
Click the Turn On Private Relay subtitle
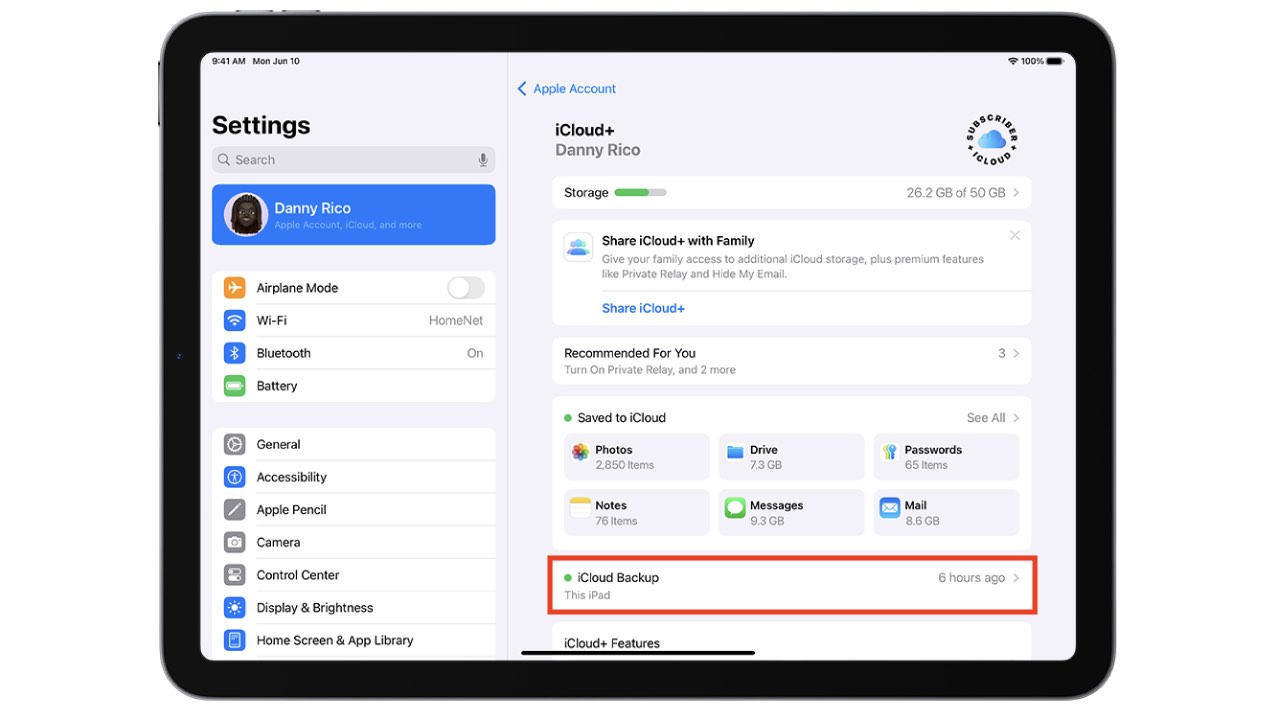click(x=650, y=370)
